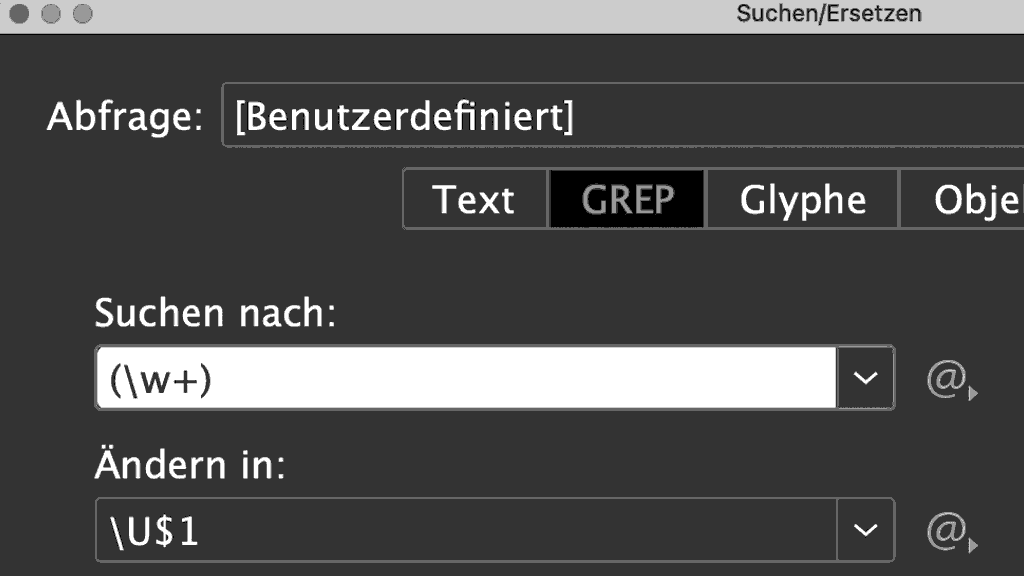Click the Abfrage: label
The image size is (1024, 576).
125,117
